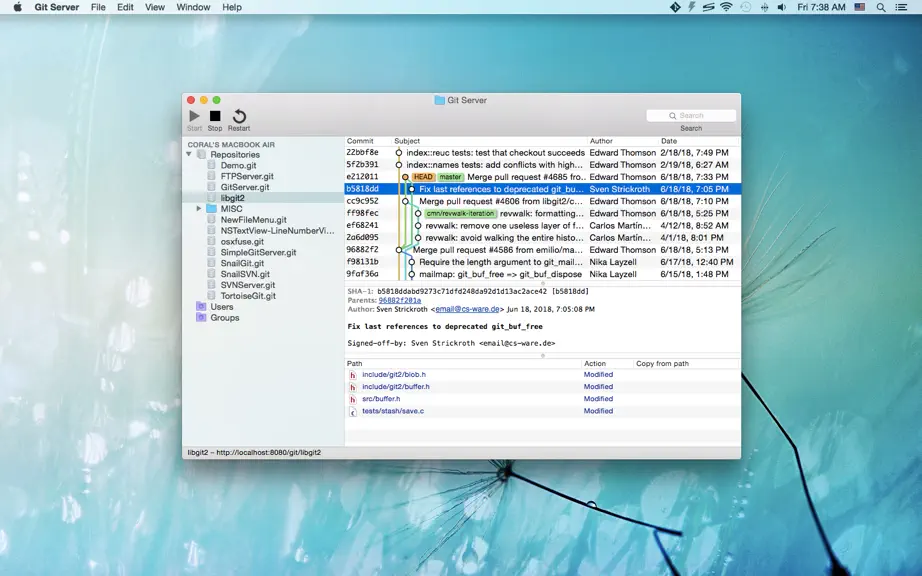Collapse the Repositories tree node
This screenshot has height=576, width=922.
189,155
